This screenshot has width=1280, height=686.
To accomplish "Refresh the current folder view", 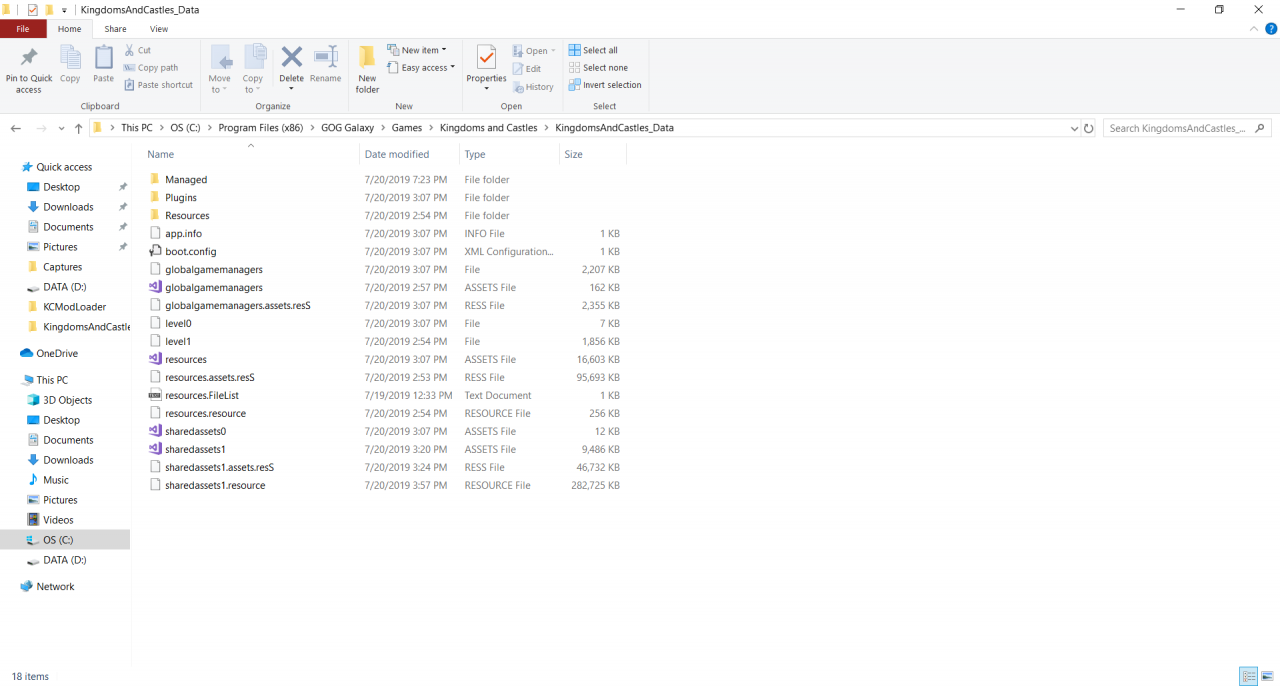I will [x=1089, y=128].
